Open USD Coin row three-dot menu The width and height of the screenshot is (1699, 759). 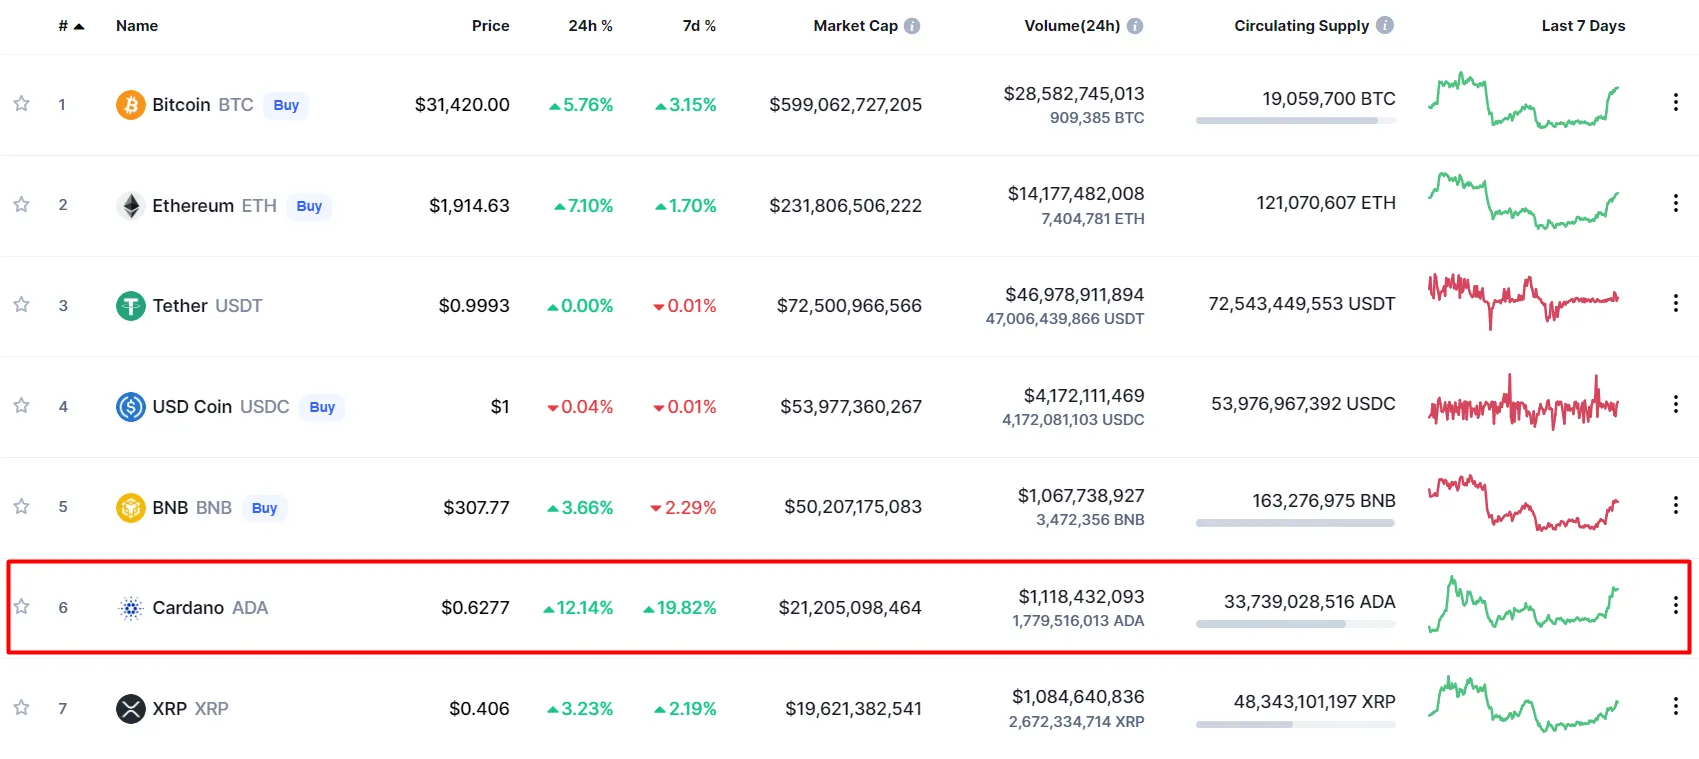(1676, 404)
